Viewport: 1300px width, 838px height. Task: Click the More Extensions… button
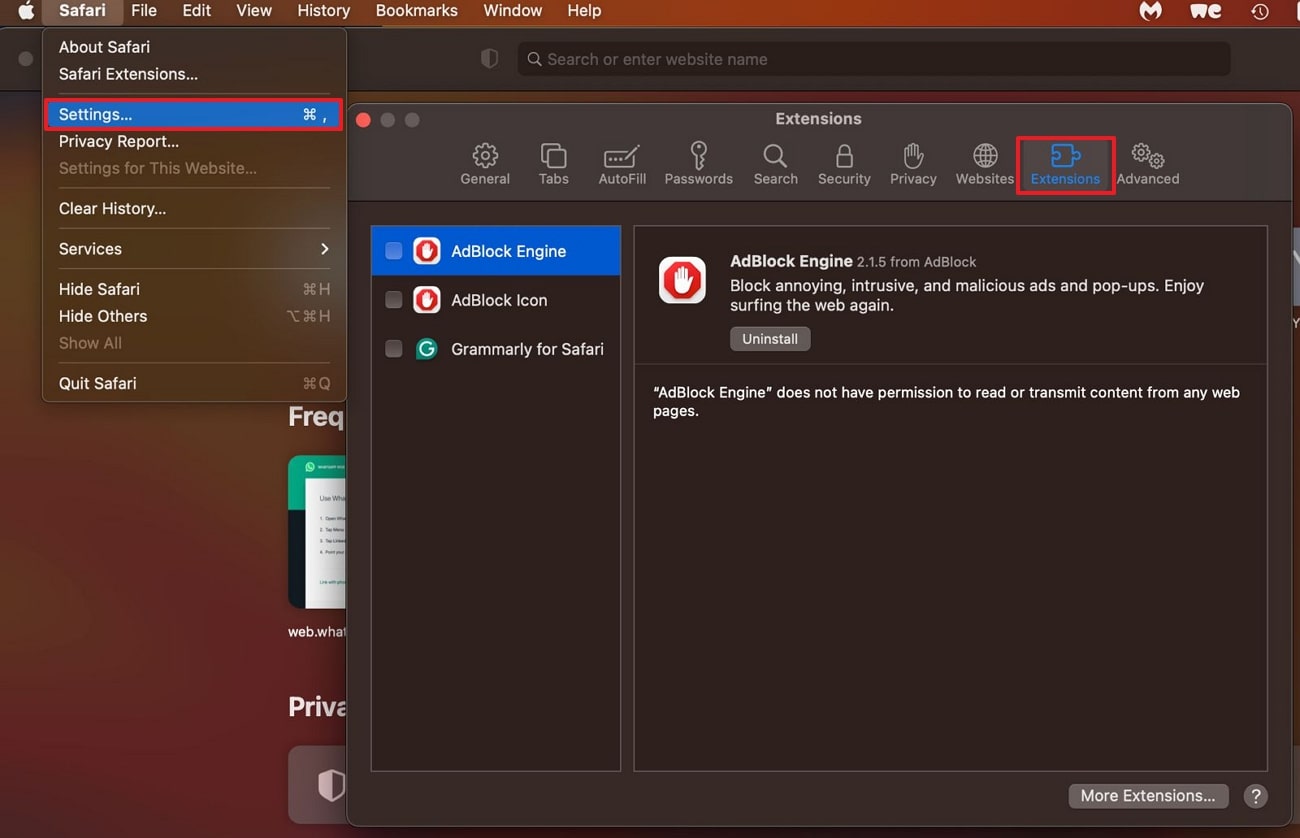(x=1148, y=796)
